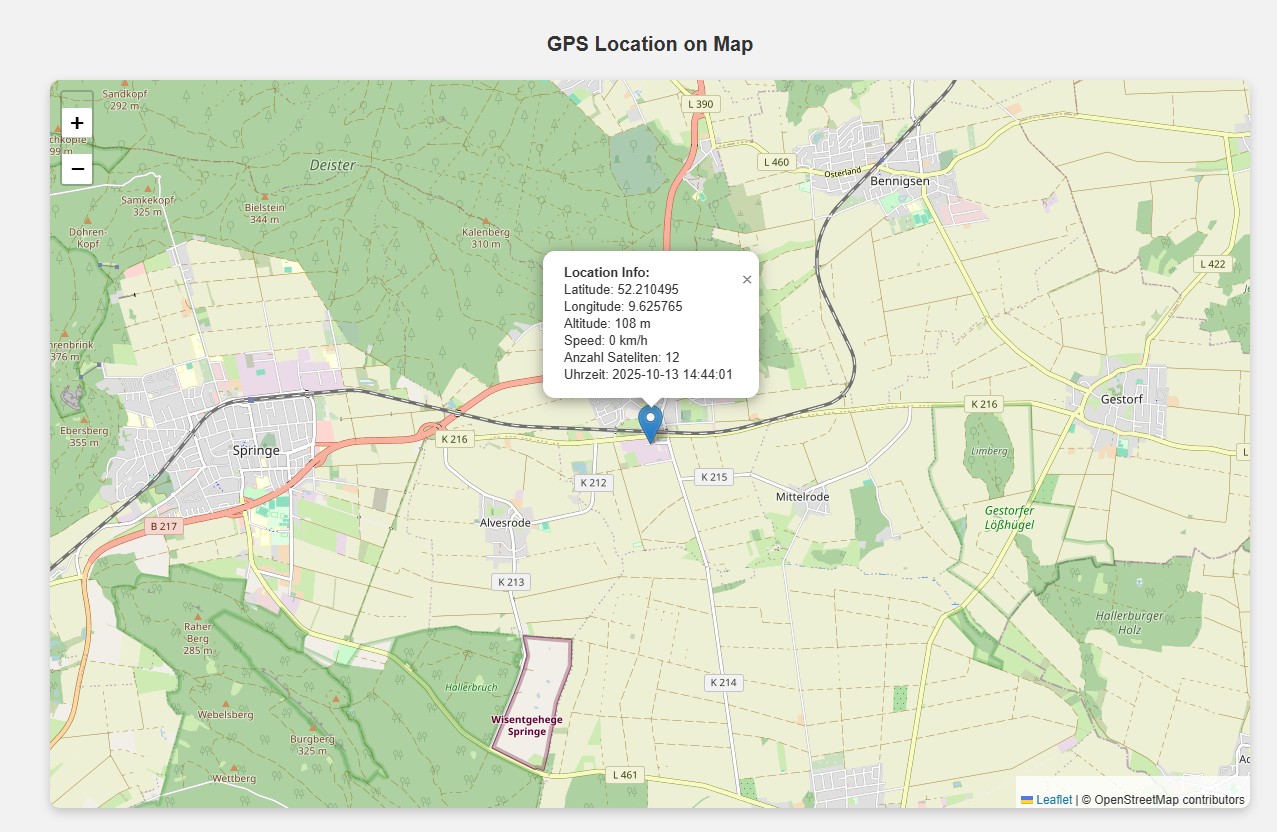Open the Leaflet attribution link
The width and height of the screenshot is (1277, 832).
coord(1053,800)
